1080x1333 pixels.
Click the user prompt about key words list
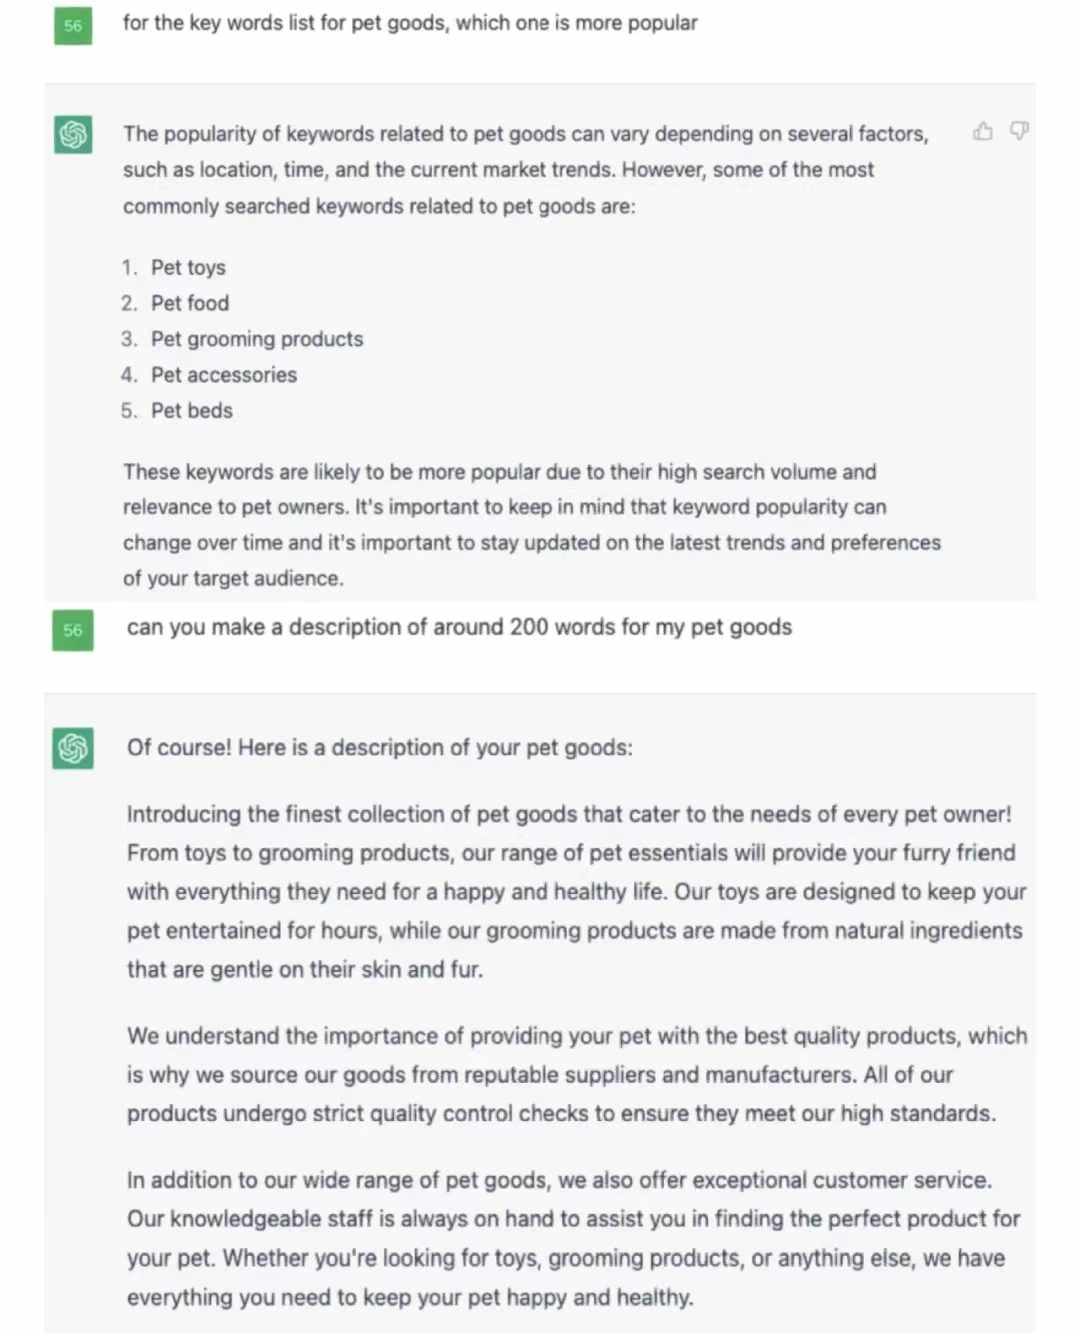click(x=410, y=23)
